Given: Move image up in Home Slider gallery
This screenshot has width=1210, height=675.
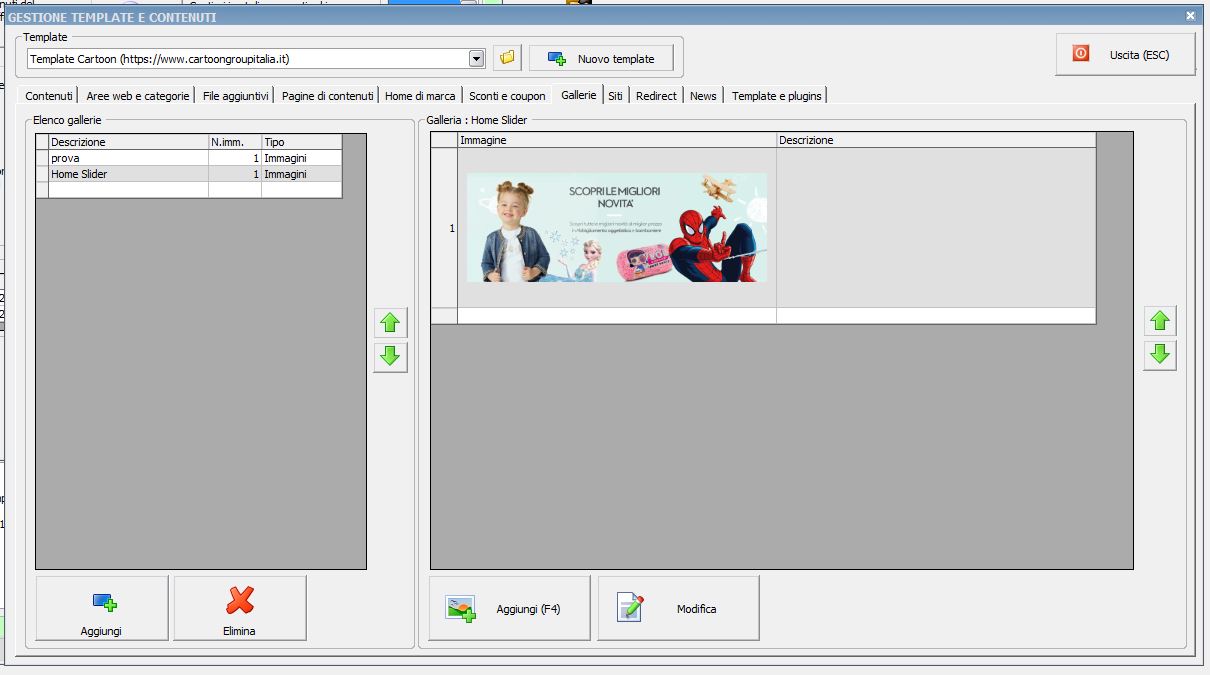Looking at the screenshot, I should [x=1160, y=321].
